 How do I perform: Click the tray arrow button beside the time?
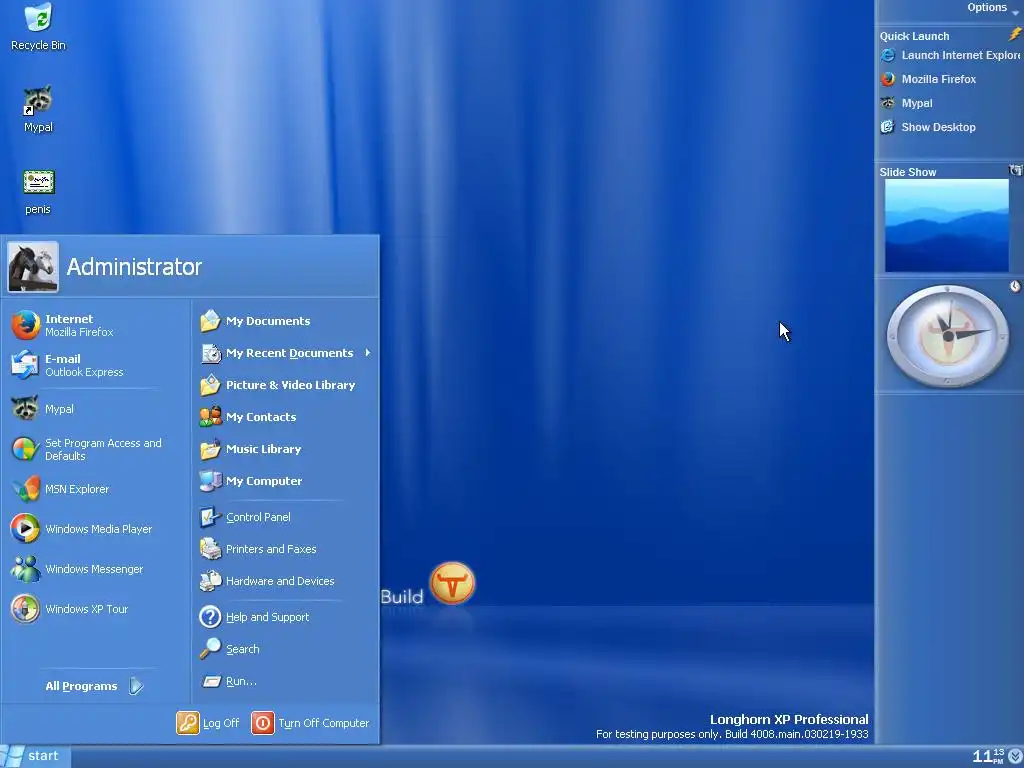(1015, 756)
